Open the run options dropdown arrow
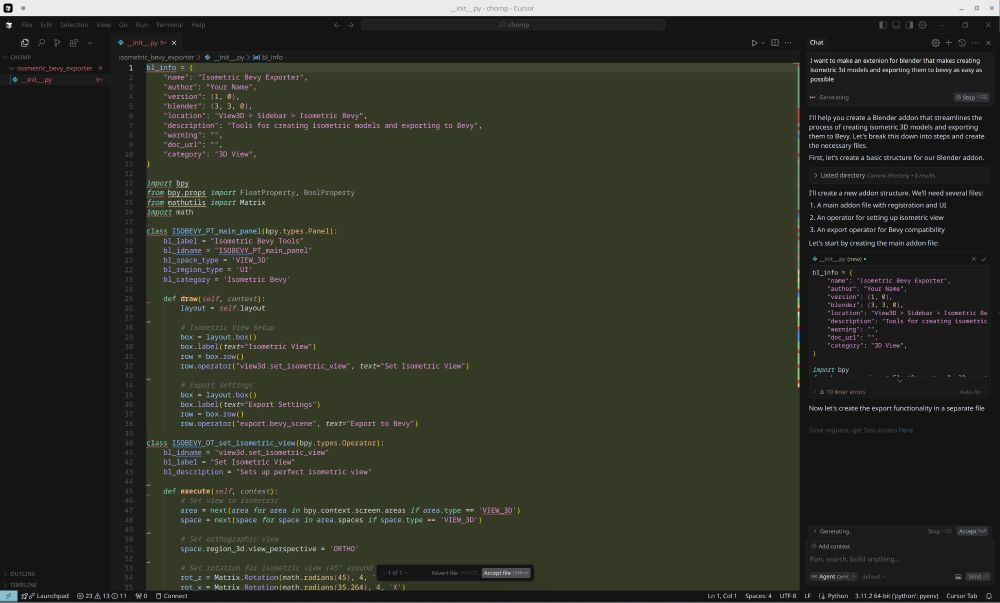Screen dimensions: 1000x603 coord(763,43)
